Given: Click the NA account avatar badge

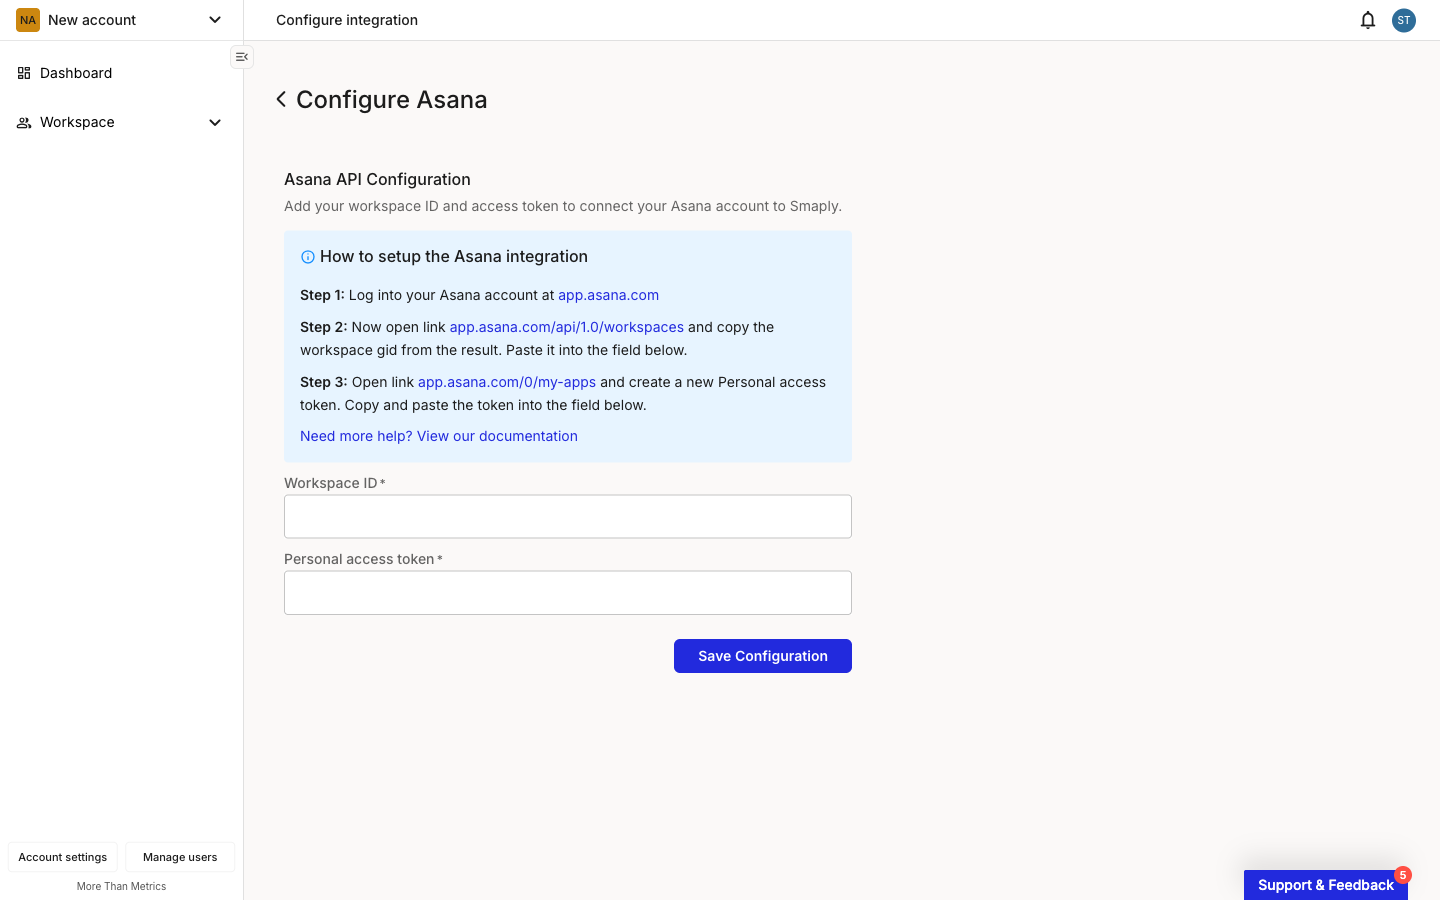Looking at the screenshot, I should click(x=28, y=20).
